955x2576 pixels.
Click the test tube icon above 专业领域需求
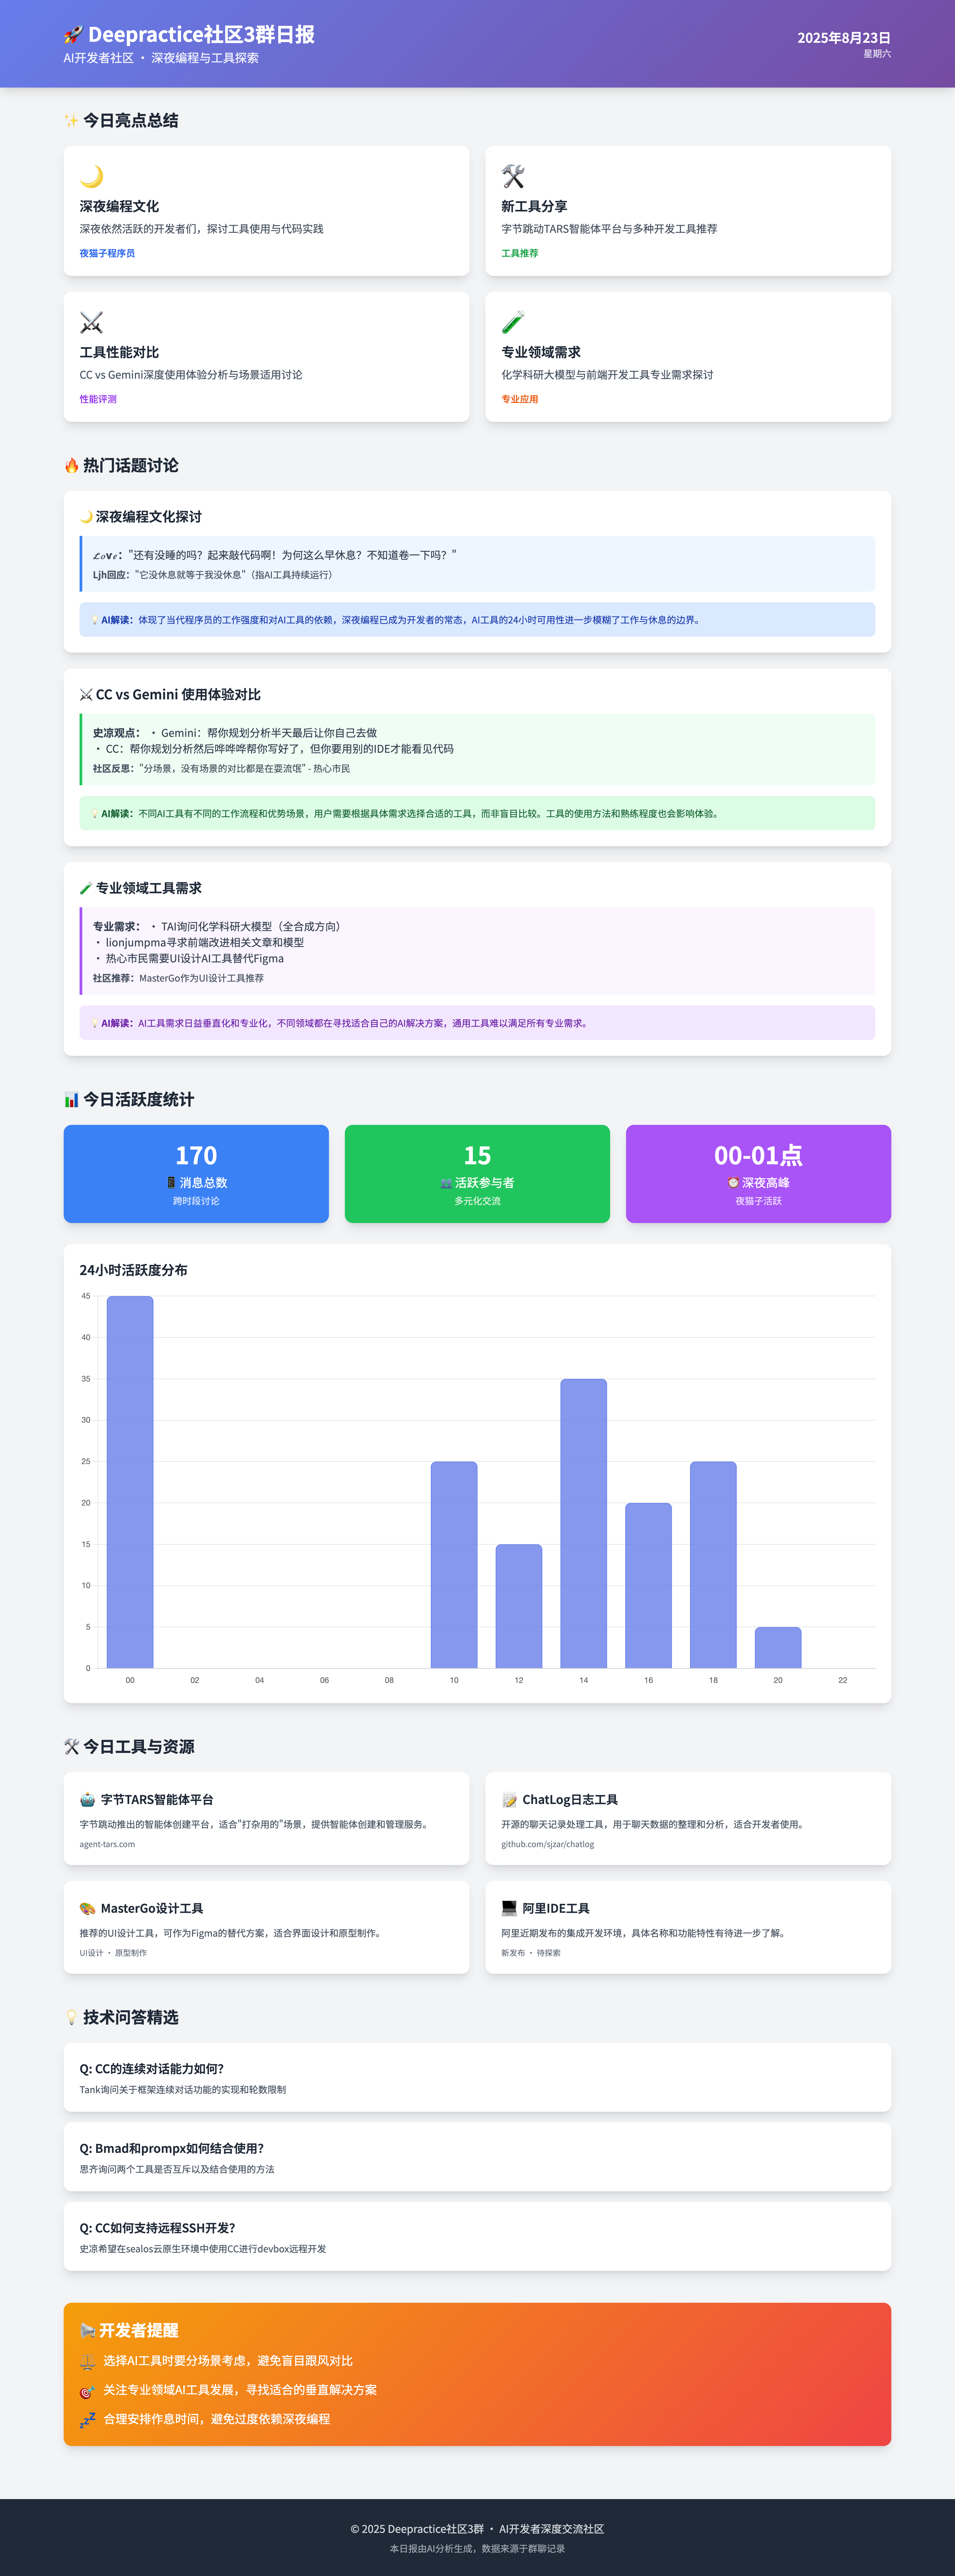513,322
